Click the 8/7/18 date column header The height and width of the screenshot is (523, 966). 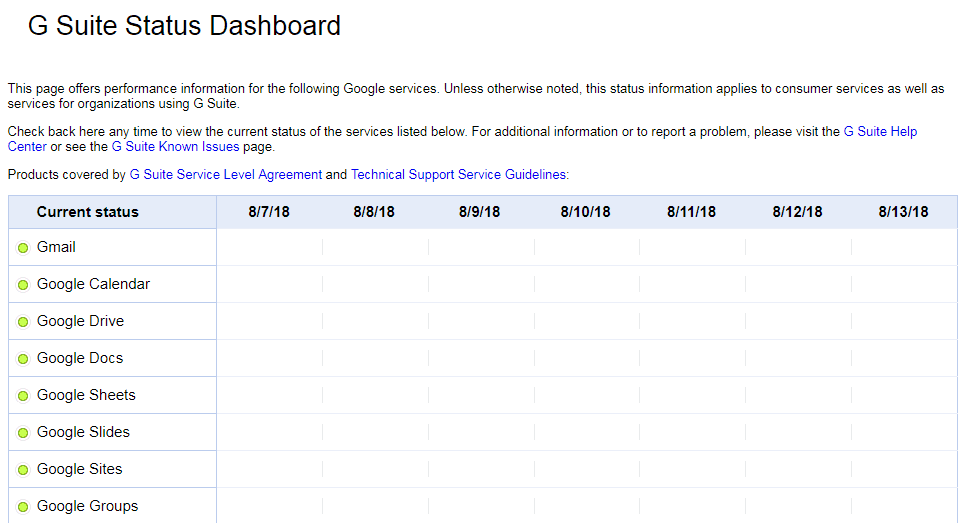click(269, 212)
